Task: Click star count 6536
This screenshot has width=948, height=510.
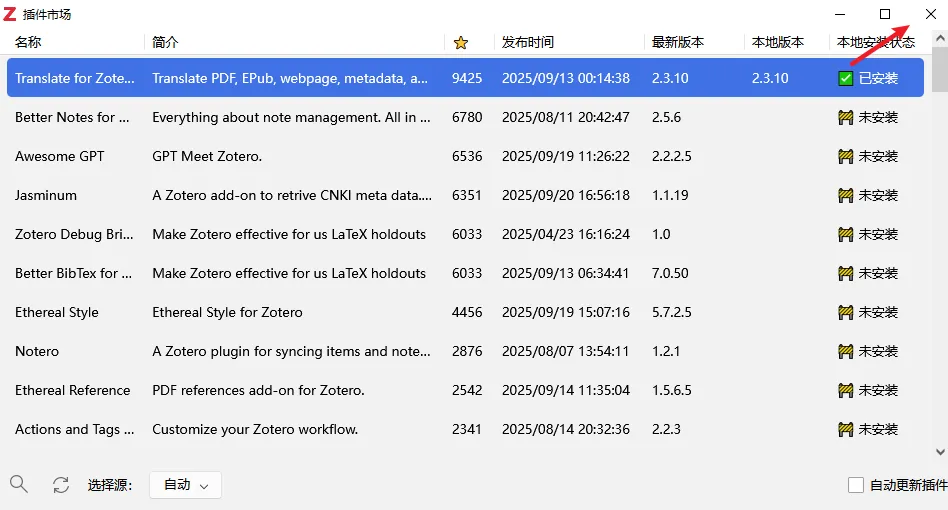Action: pyautogui.click(x=467, y=157)
